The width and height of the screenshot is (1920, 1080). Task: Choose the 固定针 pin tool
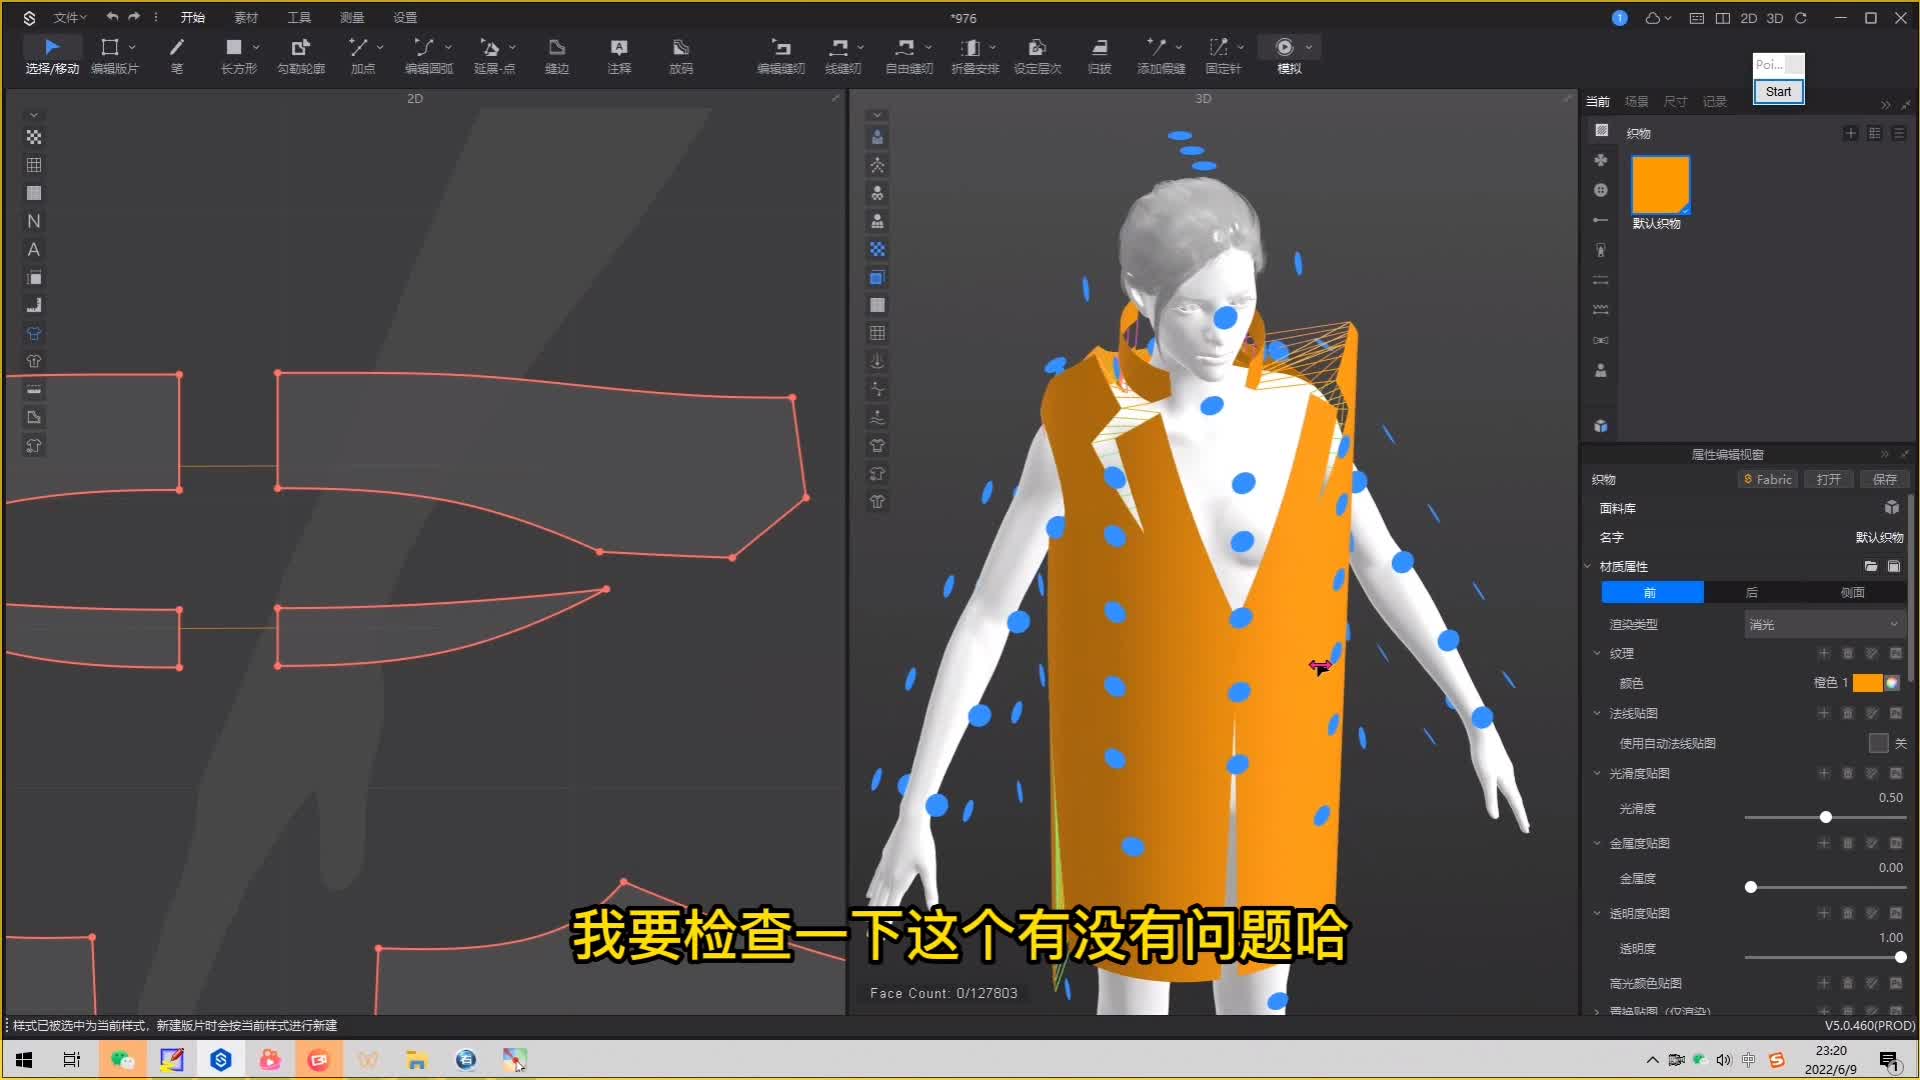coord(1223,56)
